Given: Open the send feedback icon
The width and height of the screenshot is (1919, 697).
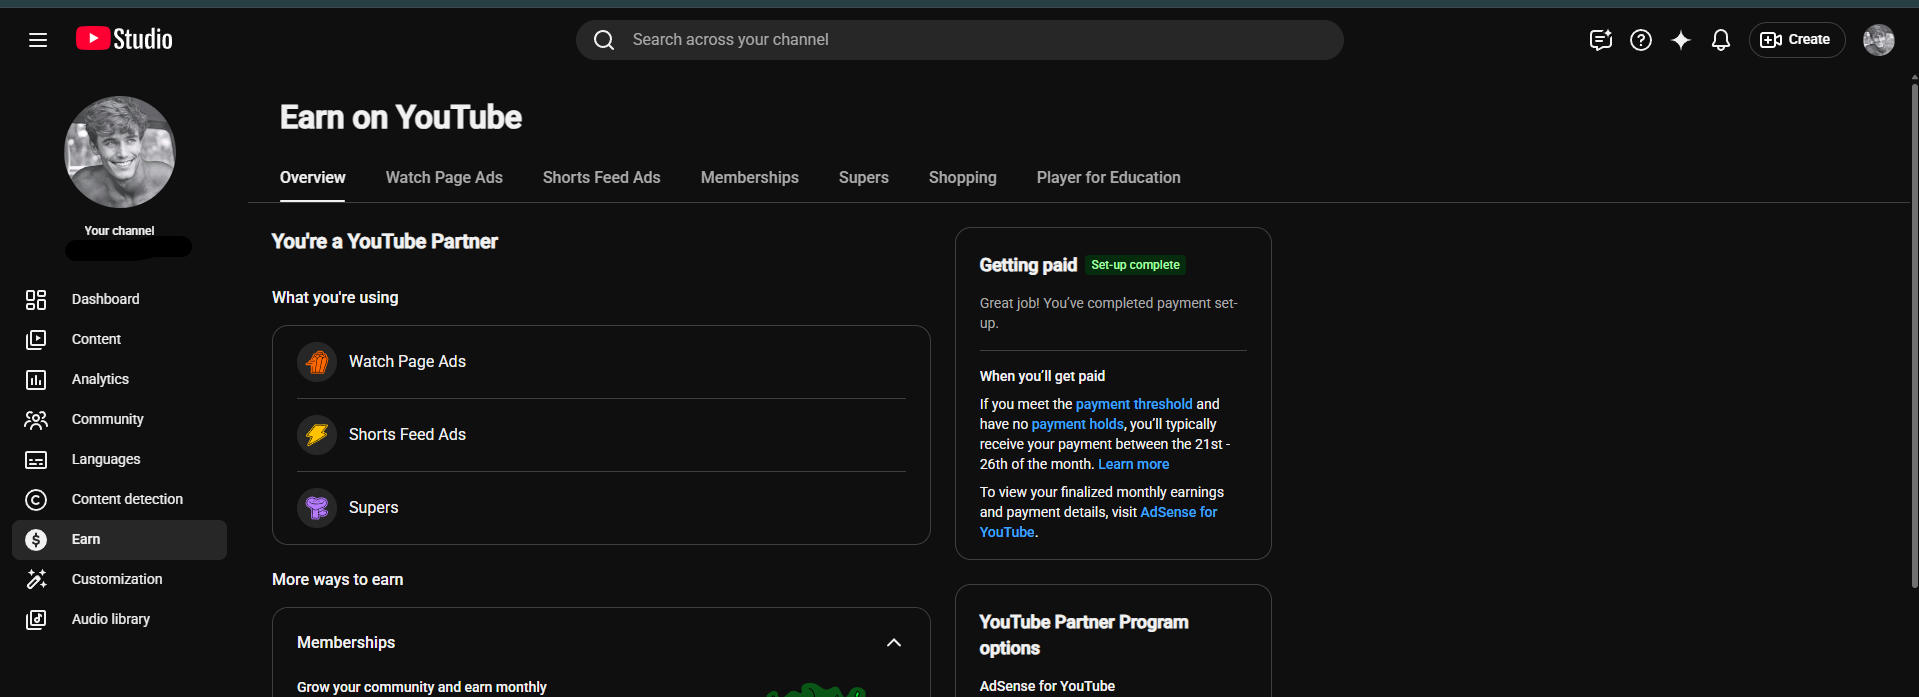Looking at the screenshot, I should tap(1601, 40).
